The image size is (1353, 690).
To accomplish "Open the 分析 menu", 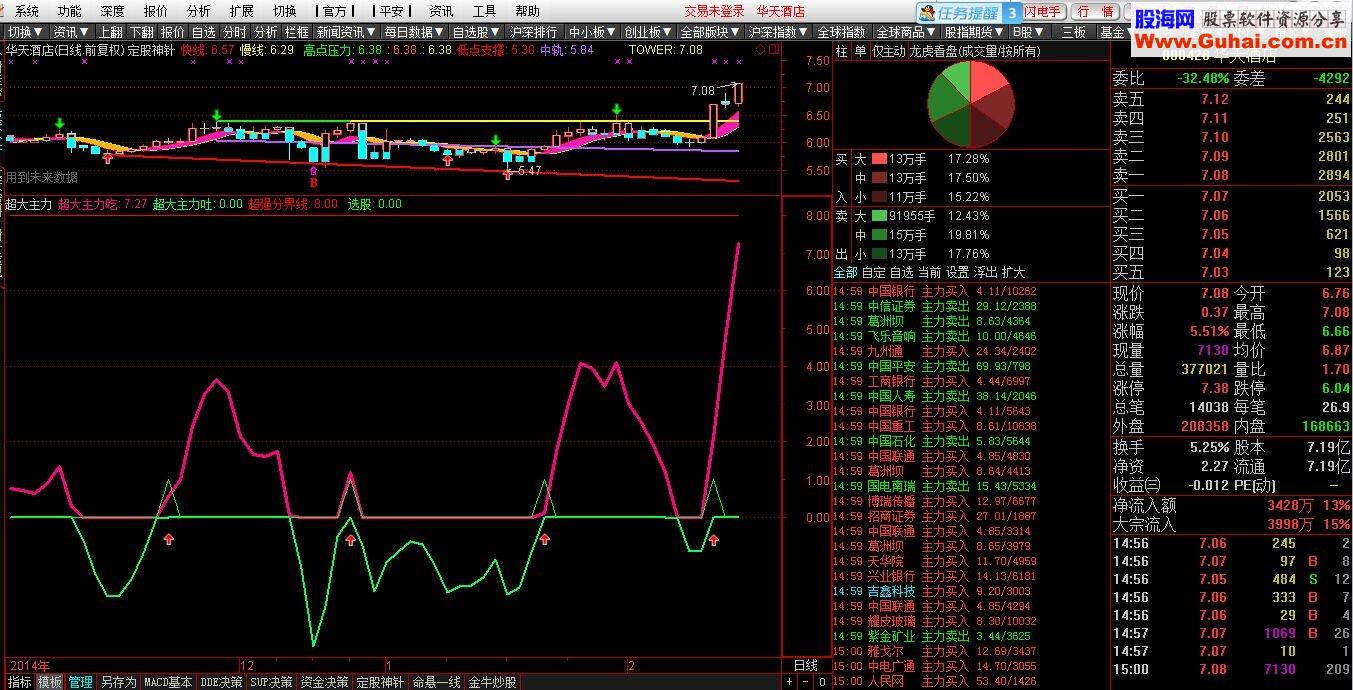I will tap(198, 11).
